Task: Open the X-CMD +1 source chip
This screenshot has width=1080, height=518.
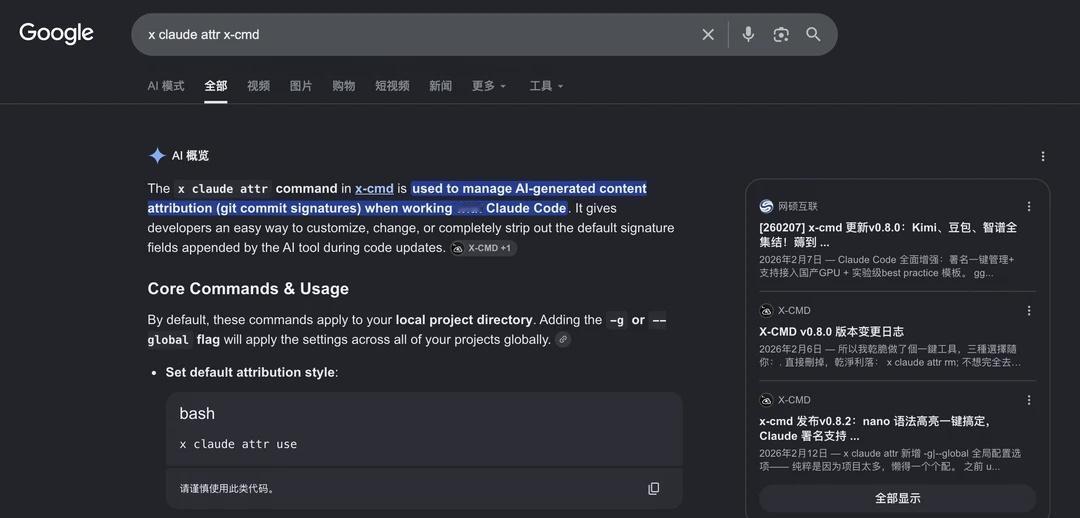Action: coord(483,248)
